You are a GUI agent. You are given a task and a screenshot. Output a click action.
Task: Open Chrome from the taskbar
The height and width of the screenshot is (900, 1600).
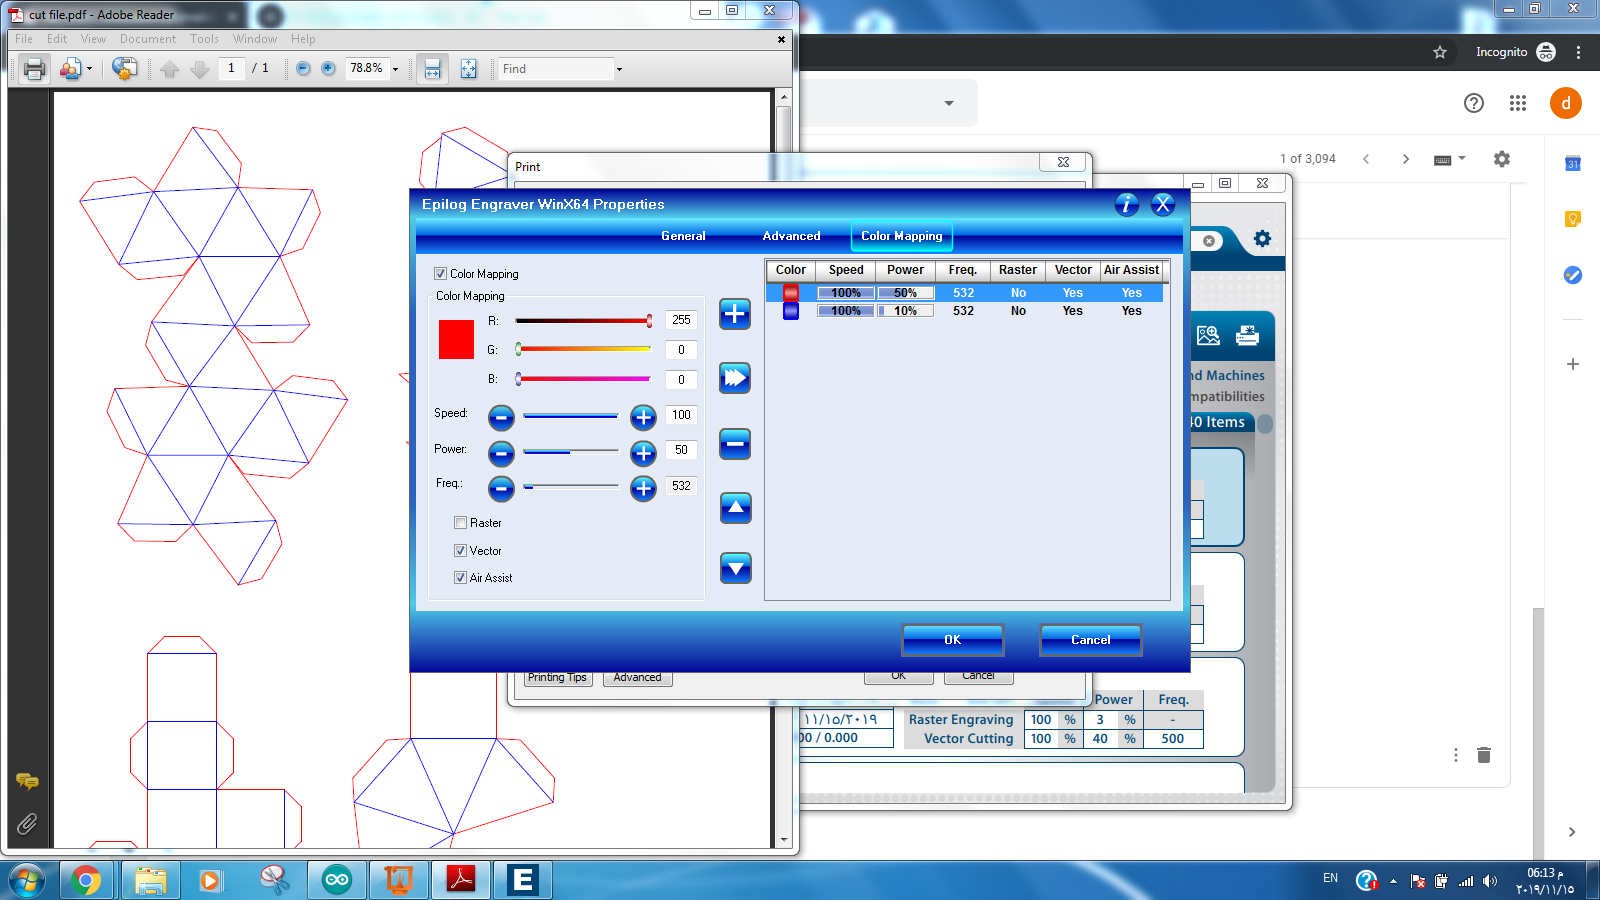(x=86, y=880)
